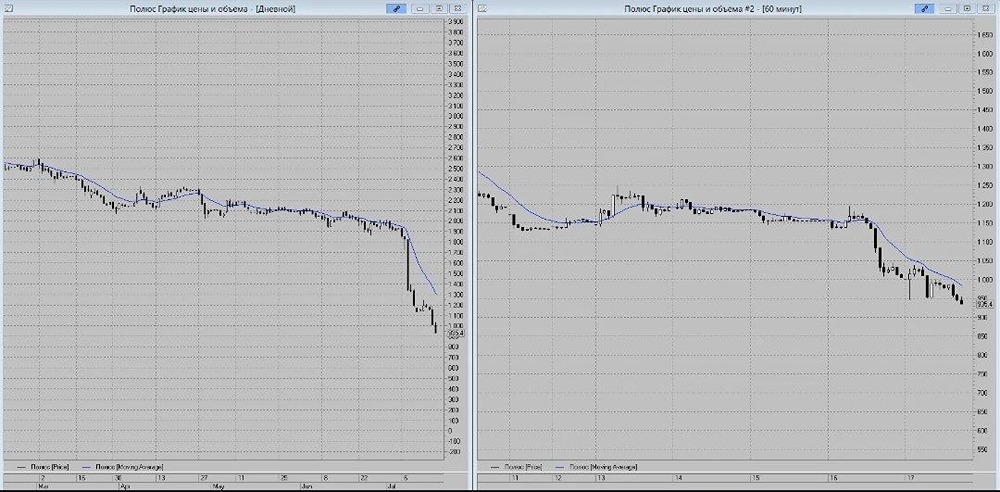
Task: Click the Apr label on the daily time axis
Action: (x=125, y=486)
